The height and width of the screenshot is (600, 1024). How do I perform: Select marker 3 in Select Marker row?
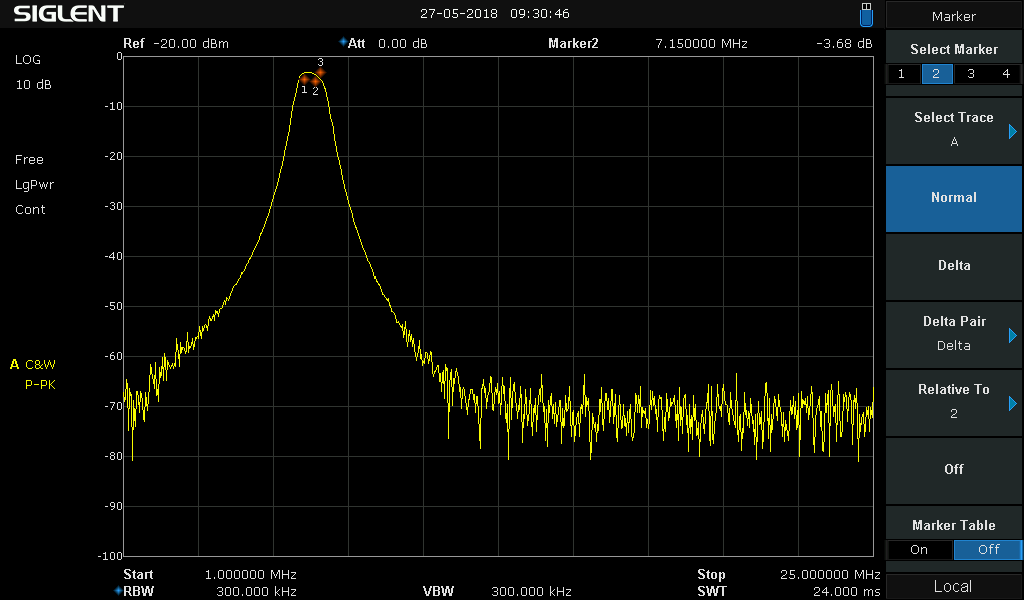[x=971, y=74]
